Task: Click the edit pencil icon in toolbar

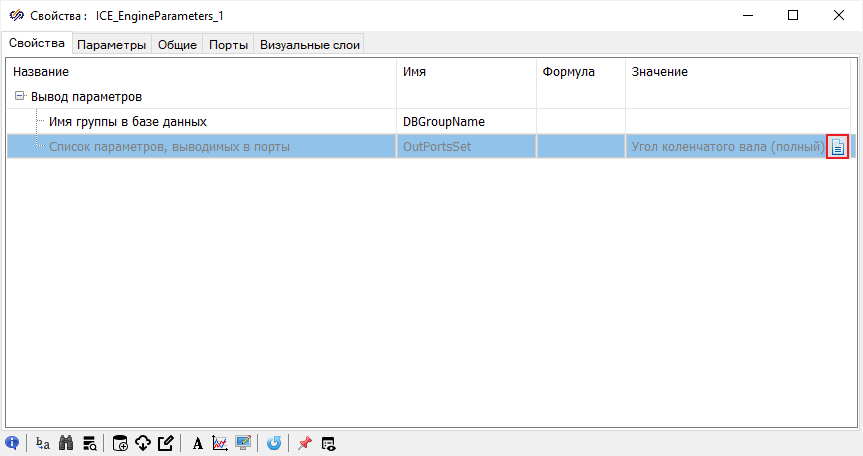Action: pyautogui.click(x=166, y=443)
